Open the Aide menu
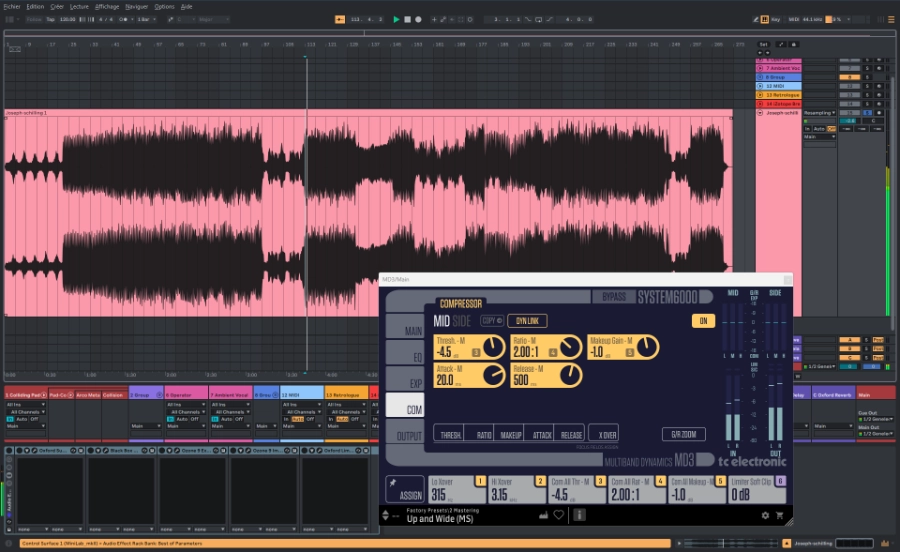The width and height of the screenshot is (900, 552). (x=187, y=6)
